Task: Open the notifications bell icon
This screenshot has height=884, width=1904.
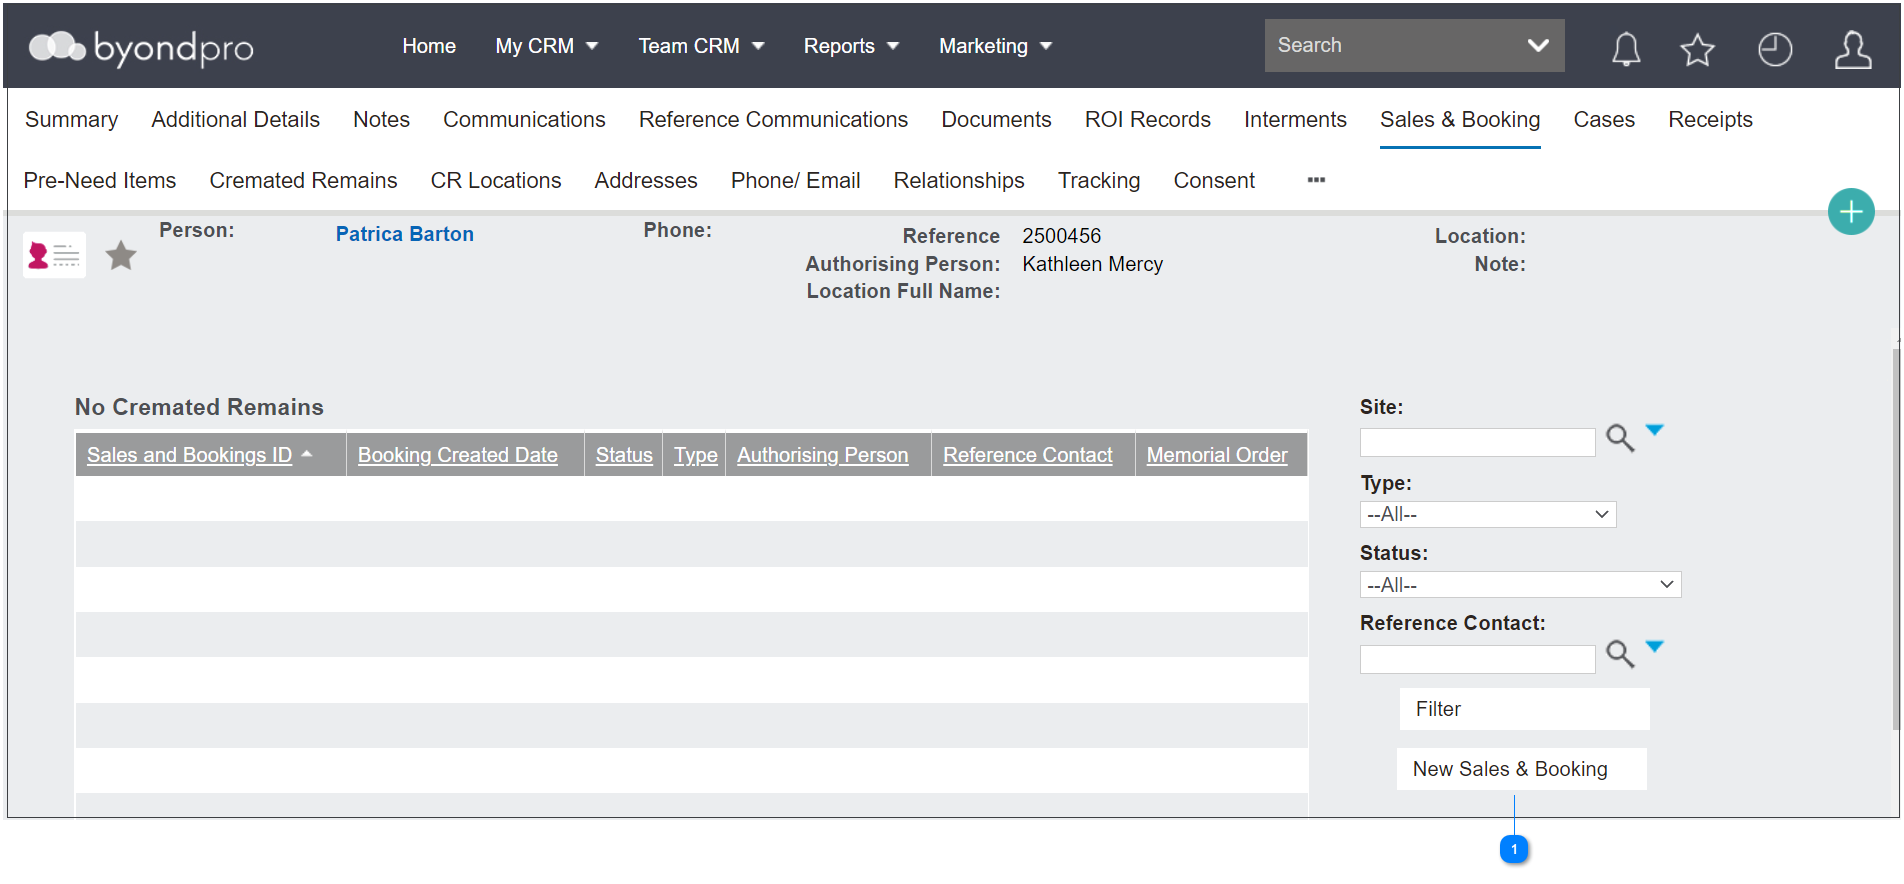Action: (1626, 48)
